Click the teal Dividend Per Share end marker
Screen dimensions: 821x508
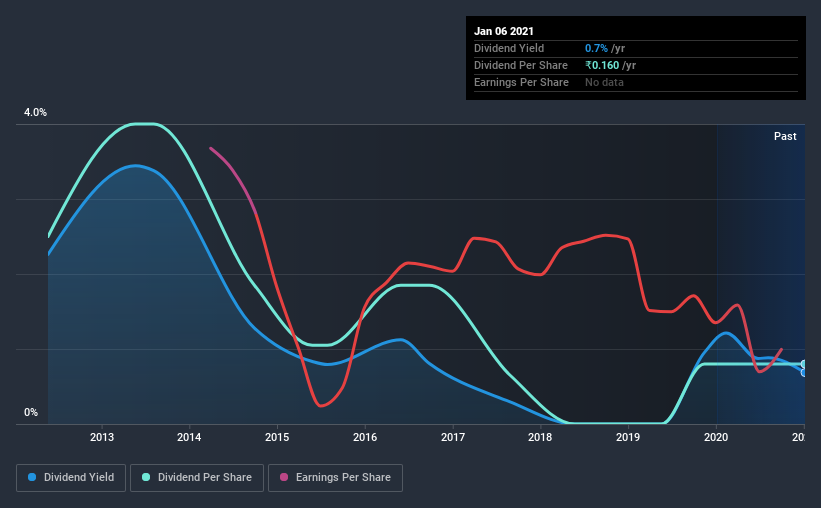[804, 364]
